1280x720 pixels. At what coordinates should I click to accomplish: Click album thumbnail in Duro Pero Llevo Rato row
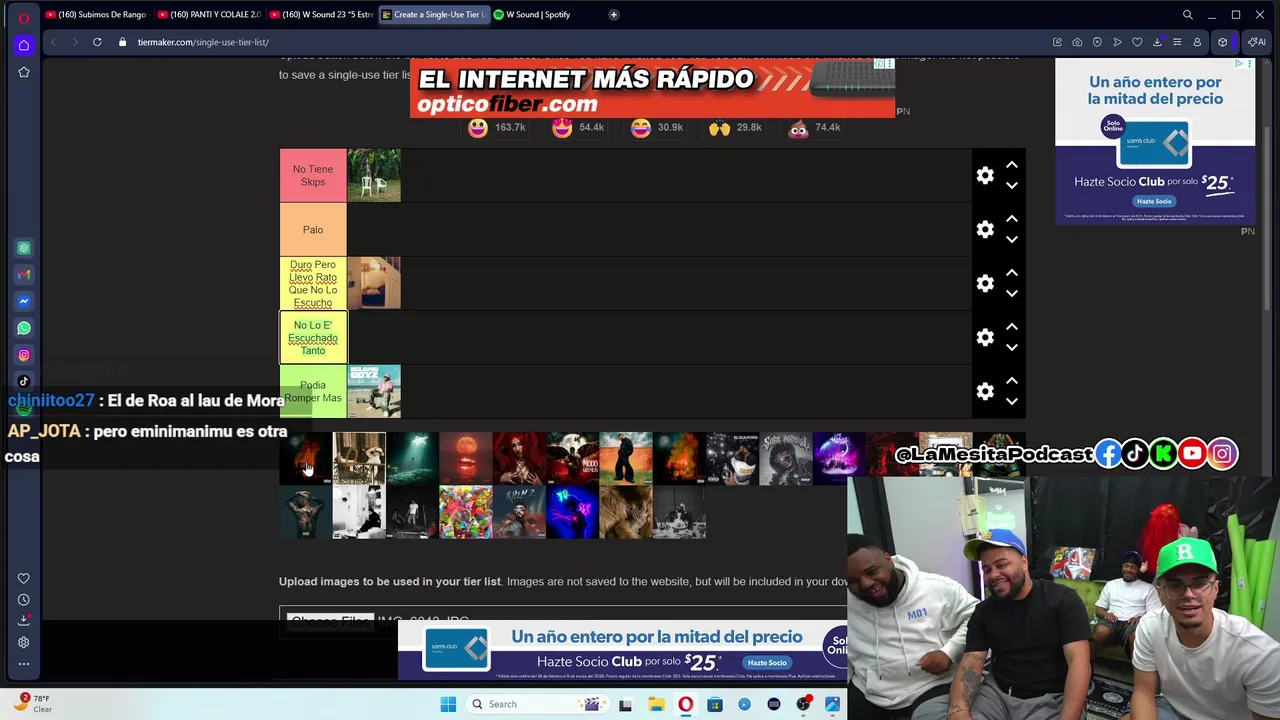coord(374,284)
